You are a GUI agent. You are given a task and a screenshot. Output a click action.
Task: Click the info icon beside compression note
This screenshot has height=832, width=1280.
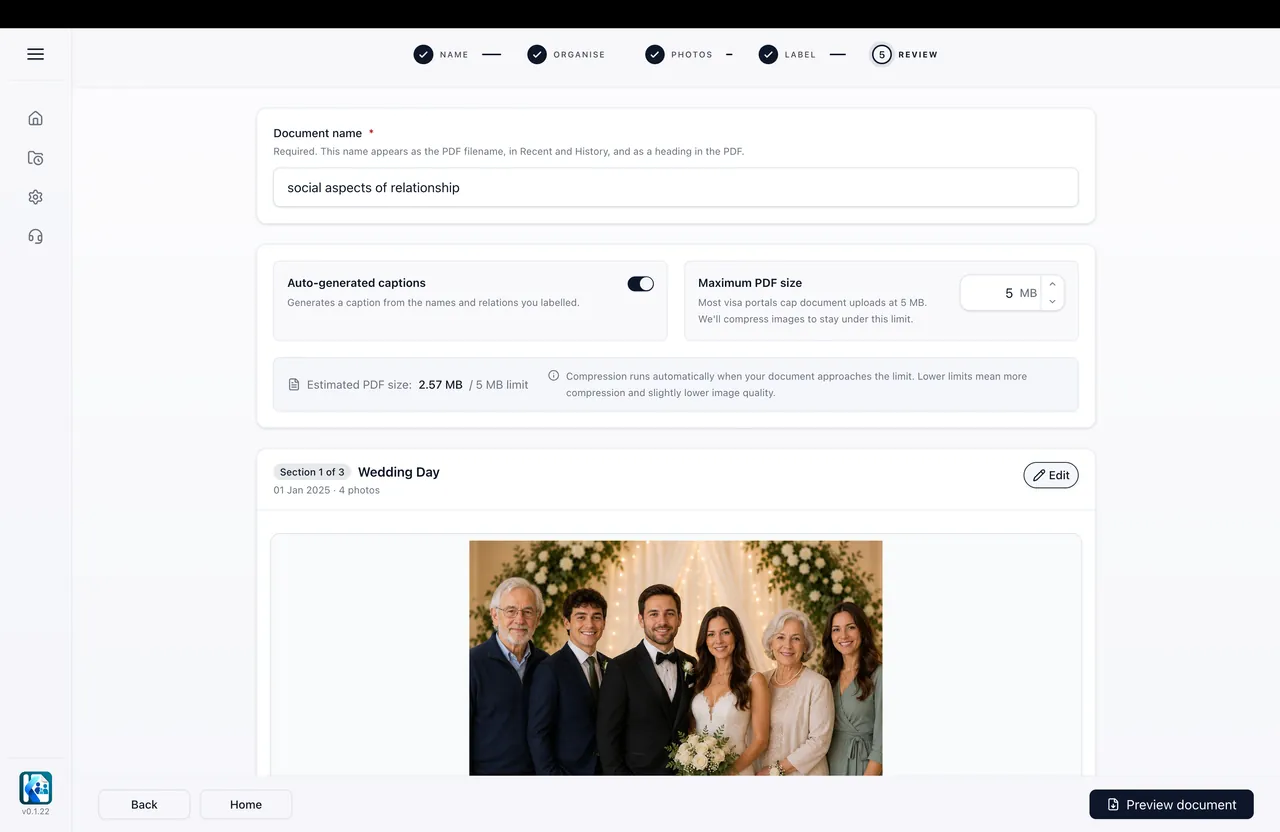(553, 376)
